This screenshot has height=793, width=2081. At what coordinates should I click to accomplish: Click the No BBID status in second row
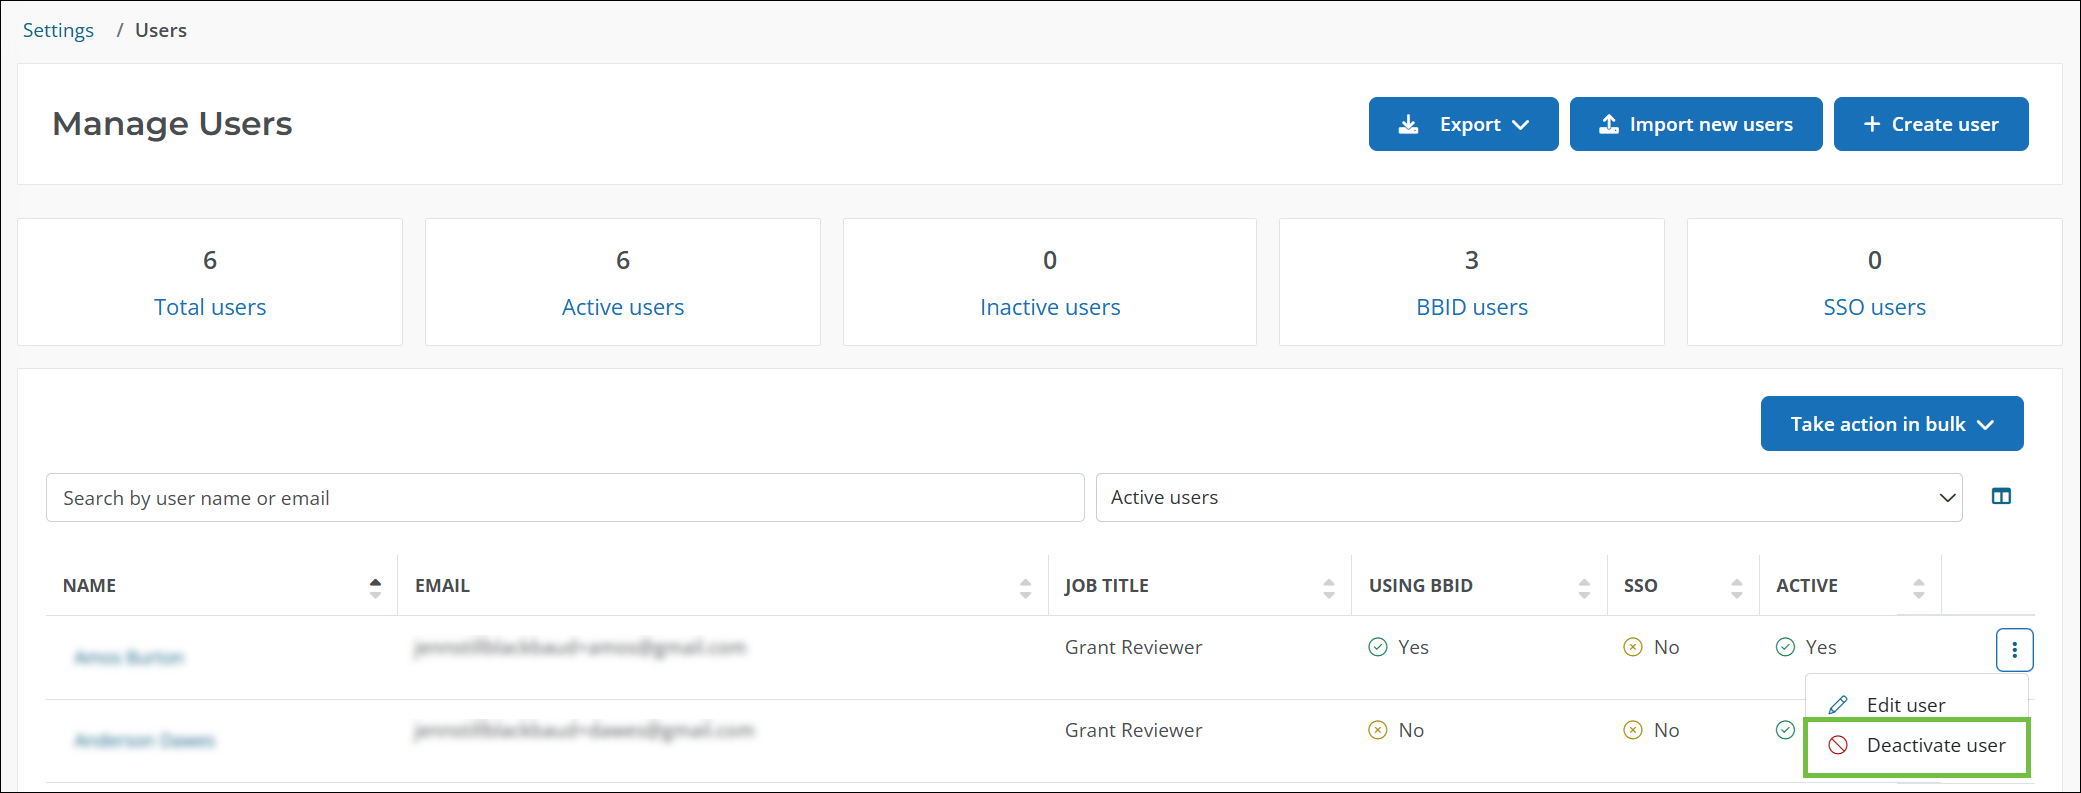point(1396,731)
